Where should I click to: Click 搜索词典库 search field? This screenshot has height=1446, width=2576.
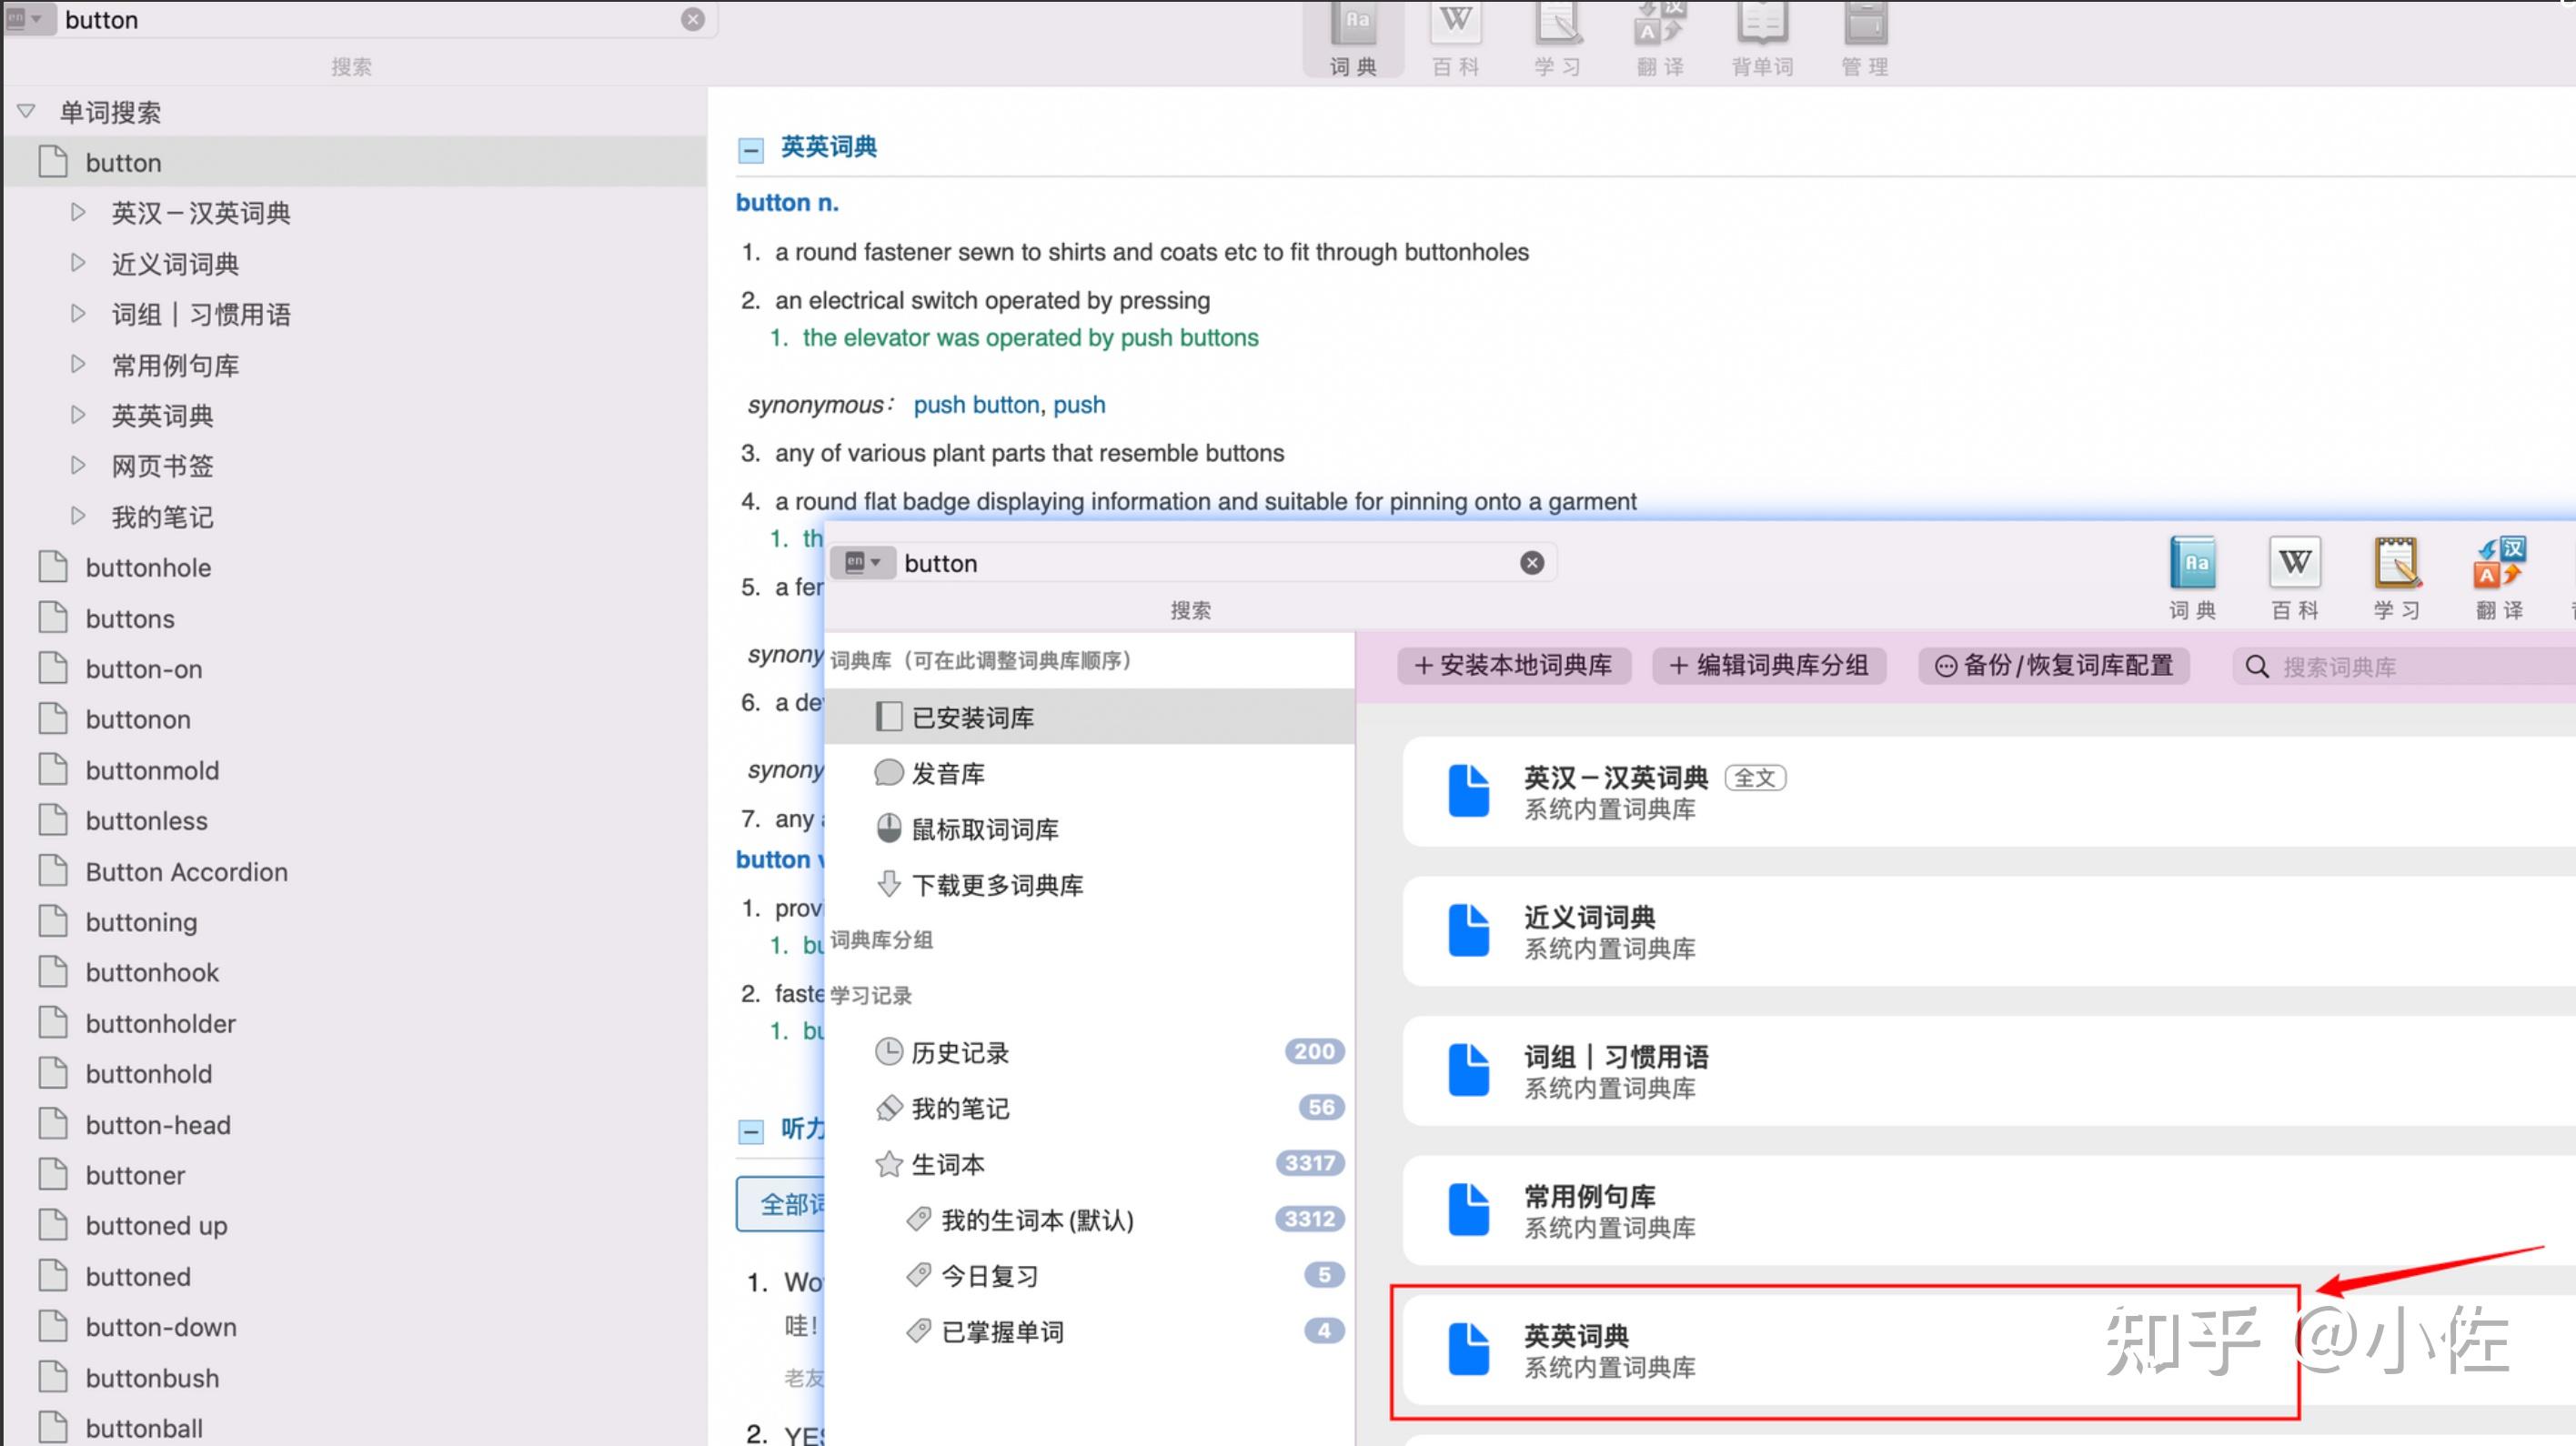(x=2404, y=666)
